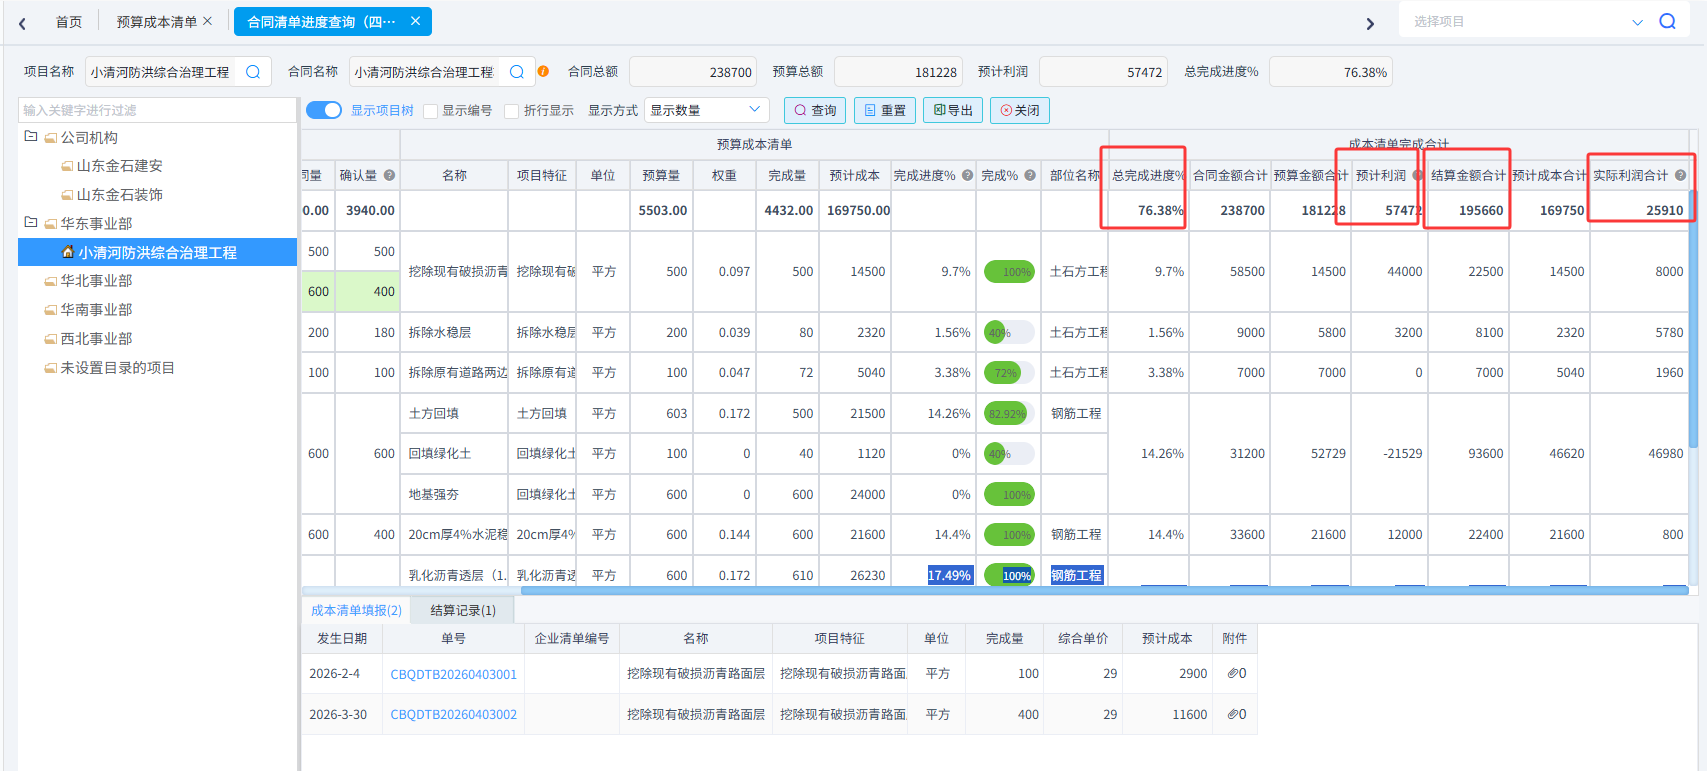
Task: Click the search icon in 合同名称 field
Action: (x=517, y=72)
